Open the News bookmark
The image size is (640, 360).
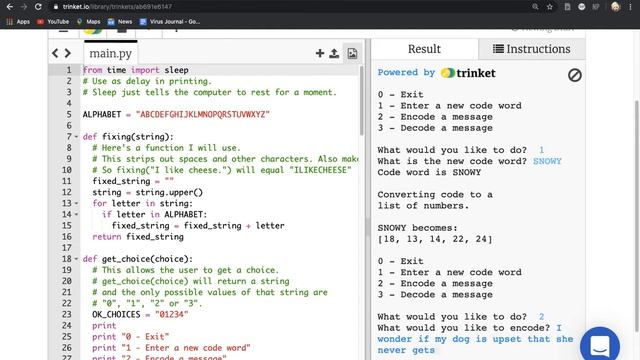(x=120, y=22)
